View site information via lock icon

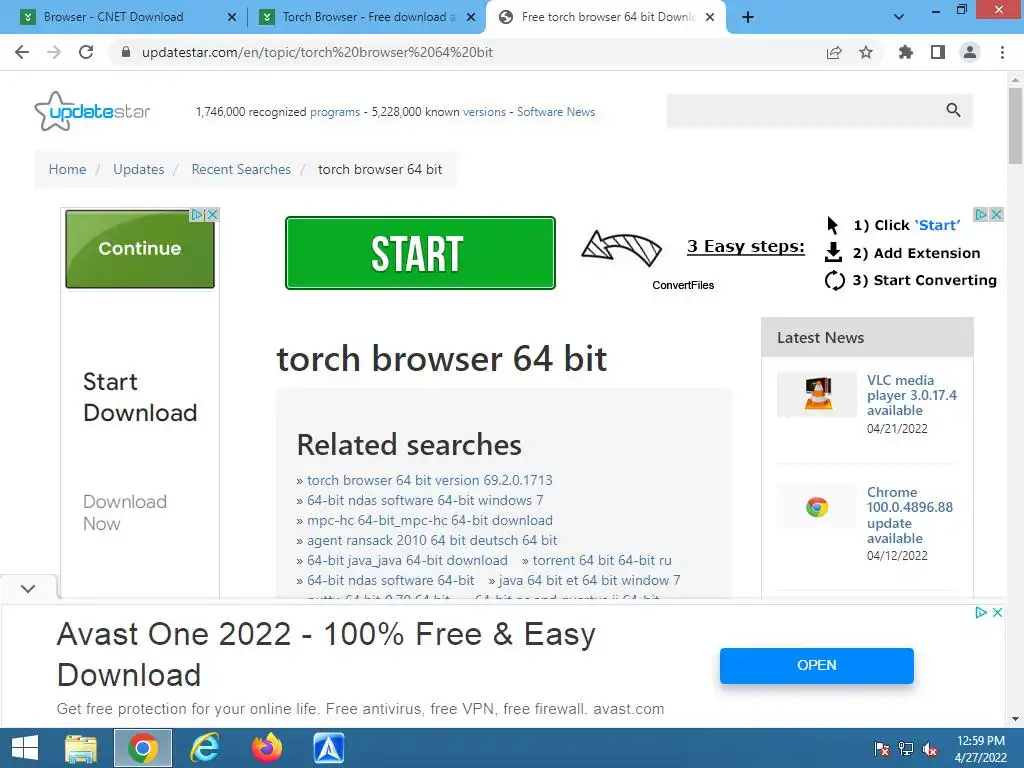point(126,52)
